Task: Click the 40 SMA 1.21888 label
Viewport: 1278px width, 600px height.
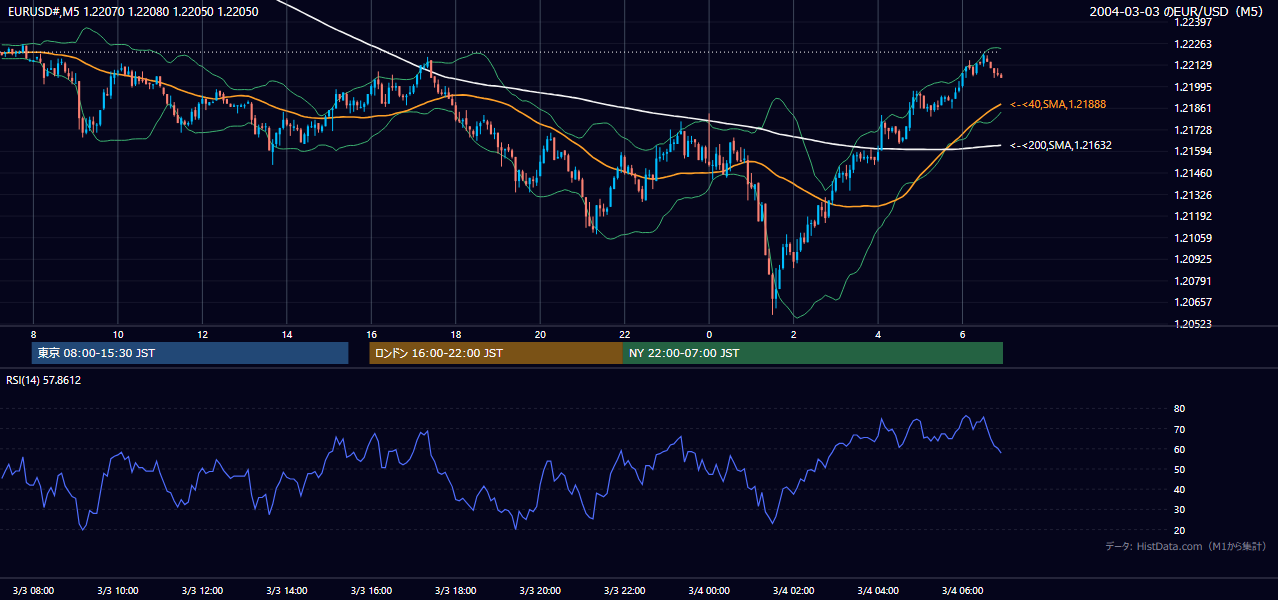Action: point(1058,104)
